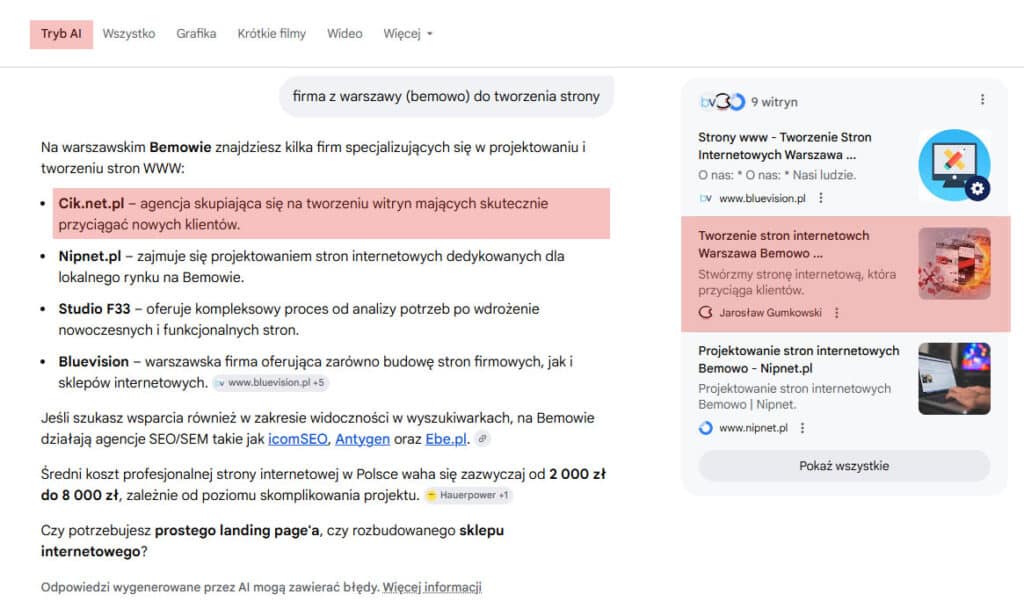Open the icomSEO link
Image resolution: width=1024 pixels, height=609 pixels.
click(x=296, y=438)
